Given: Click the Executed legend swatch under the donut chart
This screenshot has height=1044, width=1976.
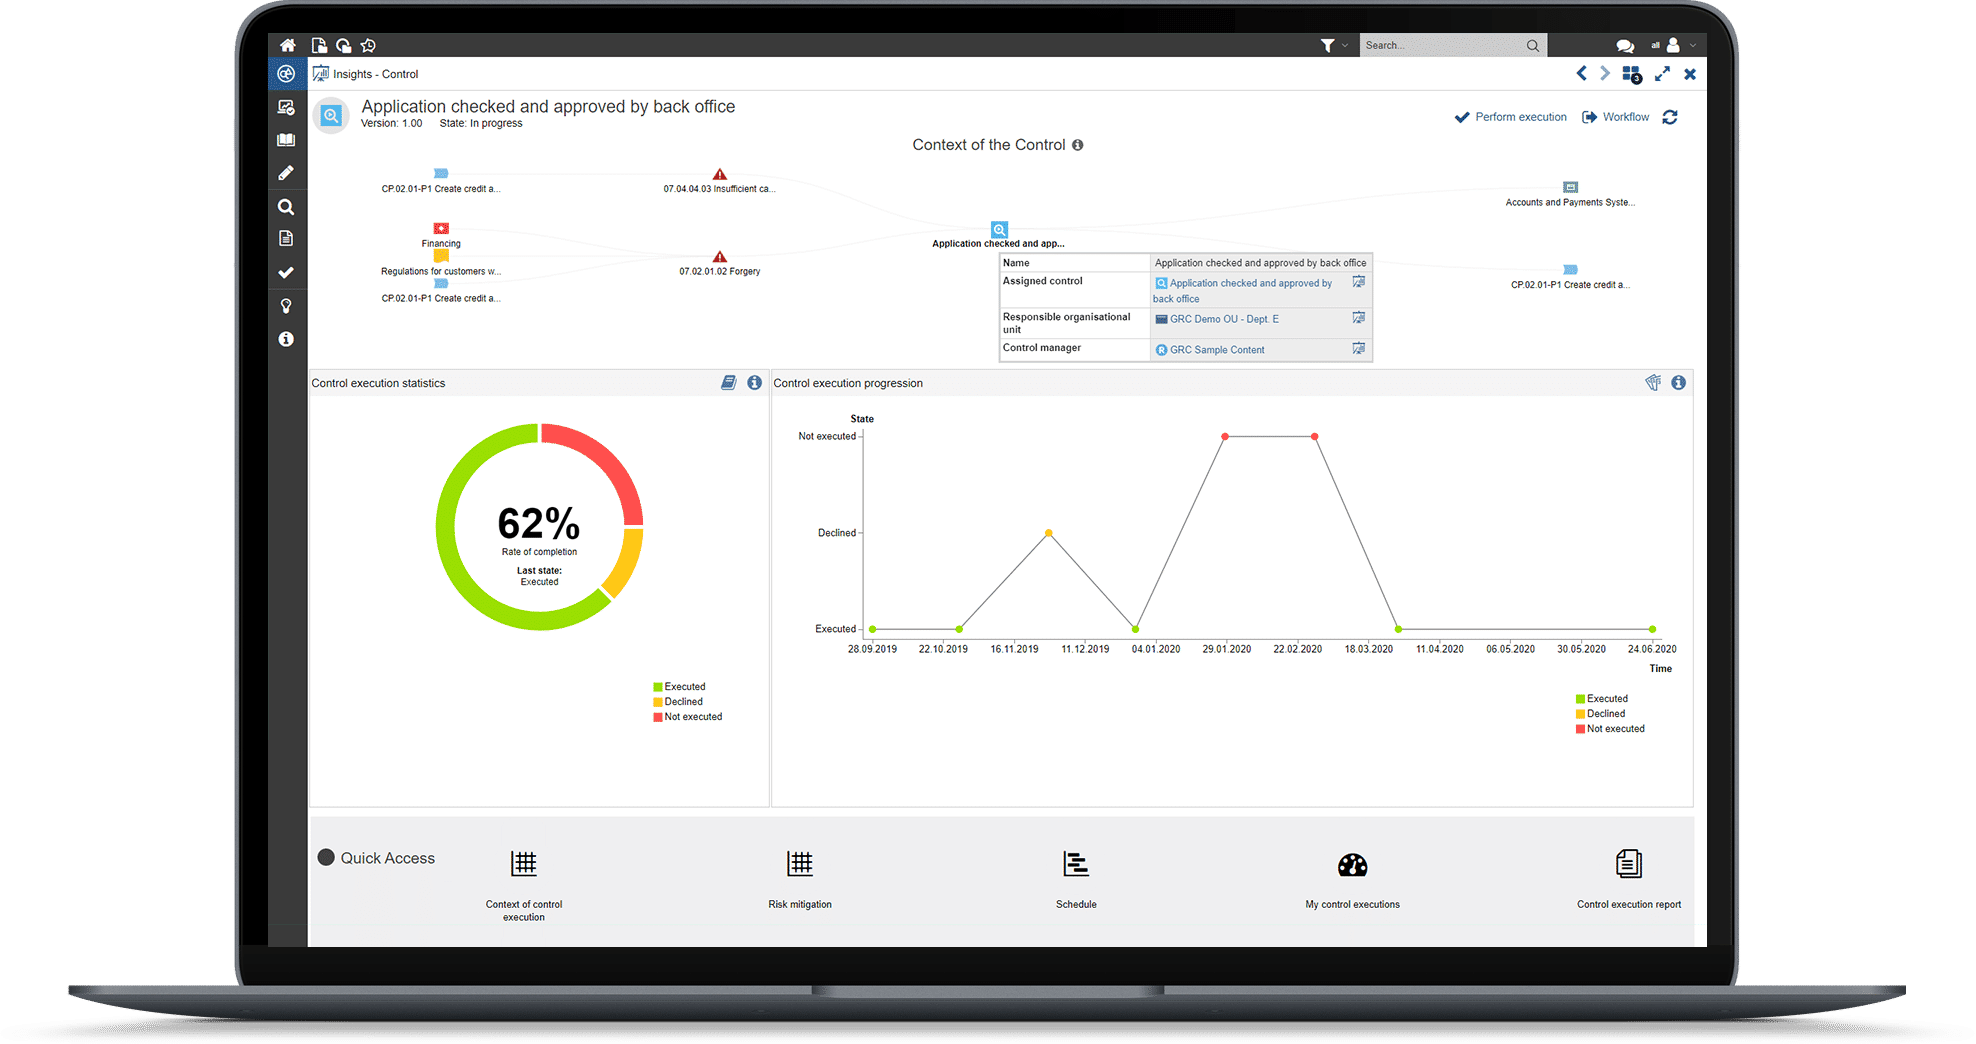Looking at the screenshot, I should click(x=658, y=687).
